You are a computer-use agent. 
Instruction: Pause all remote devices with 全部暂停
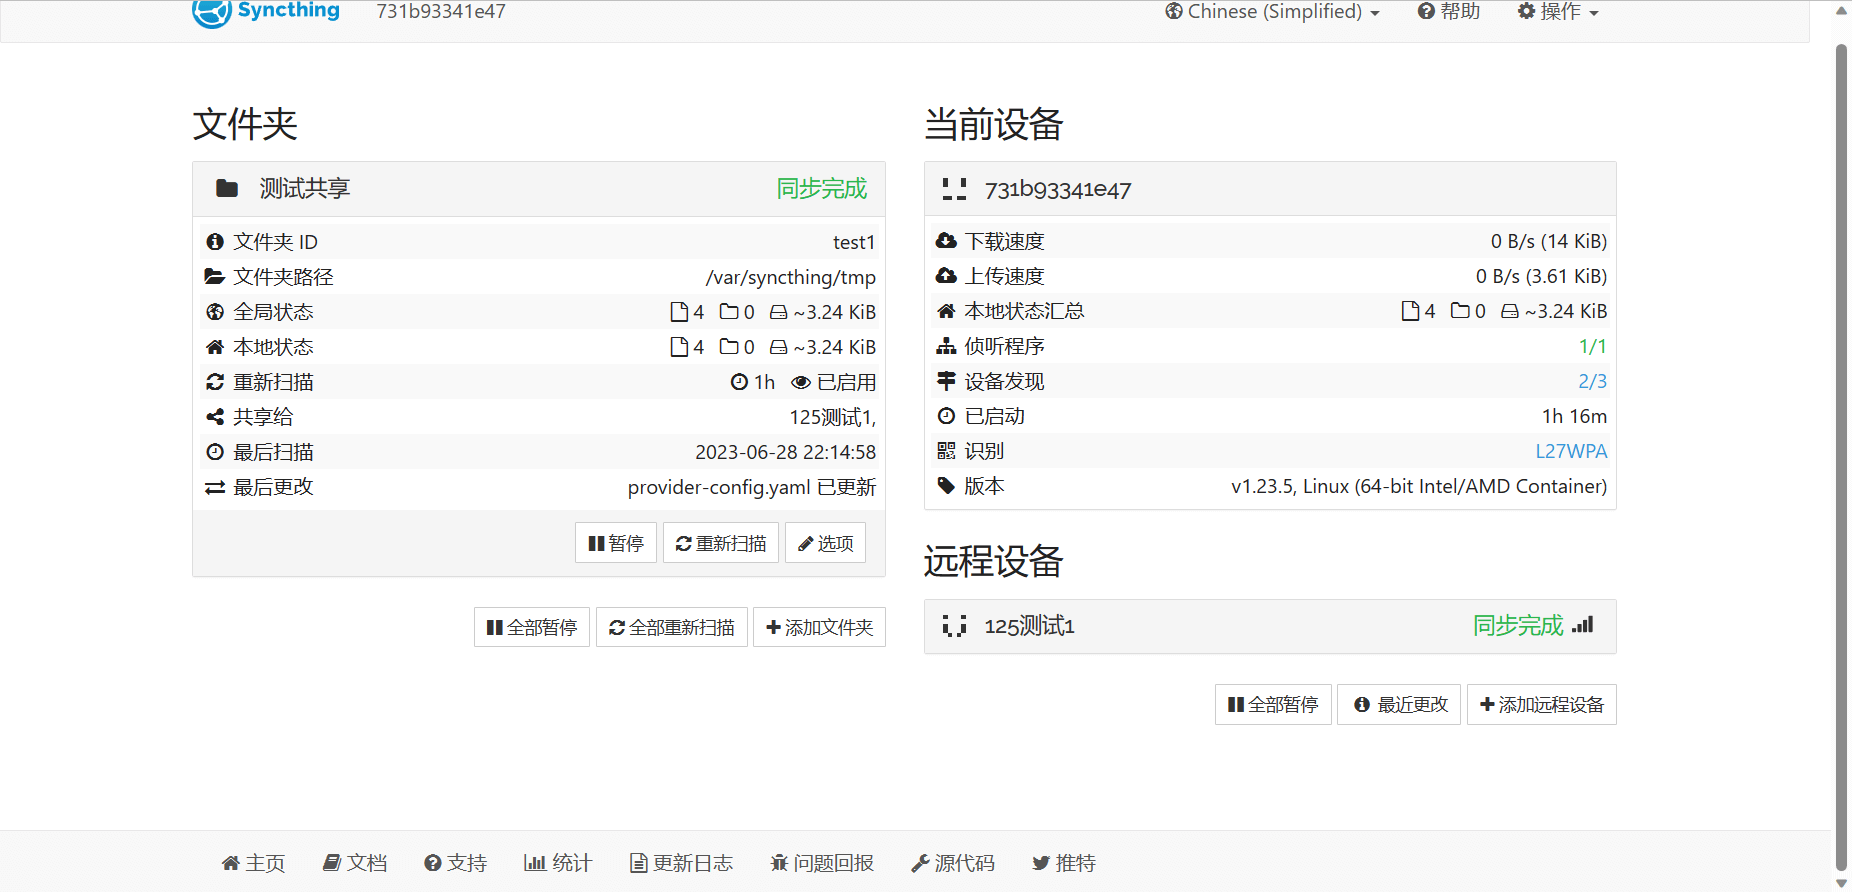click(1273, 704)
